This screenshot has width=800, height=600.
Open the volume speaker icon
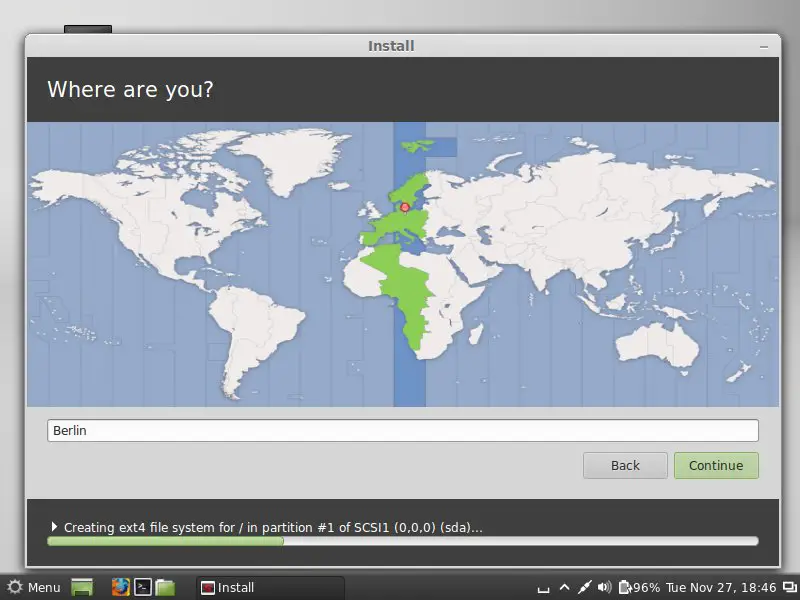[x=605, y=588]
